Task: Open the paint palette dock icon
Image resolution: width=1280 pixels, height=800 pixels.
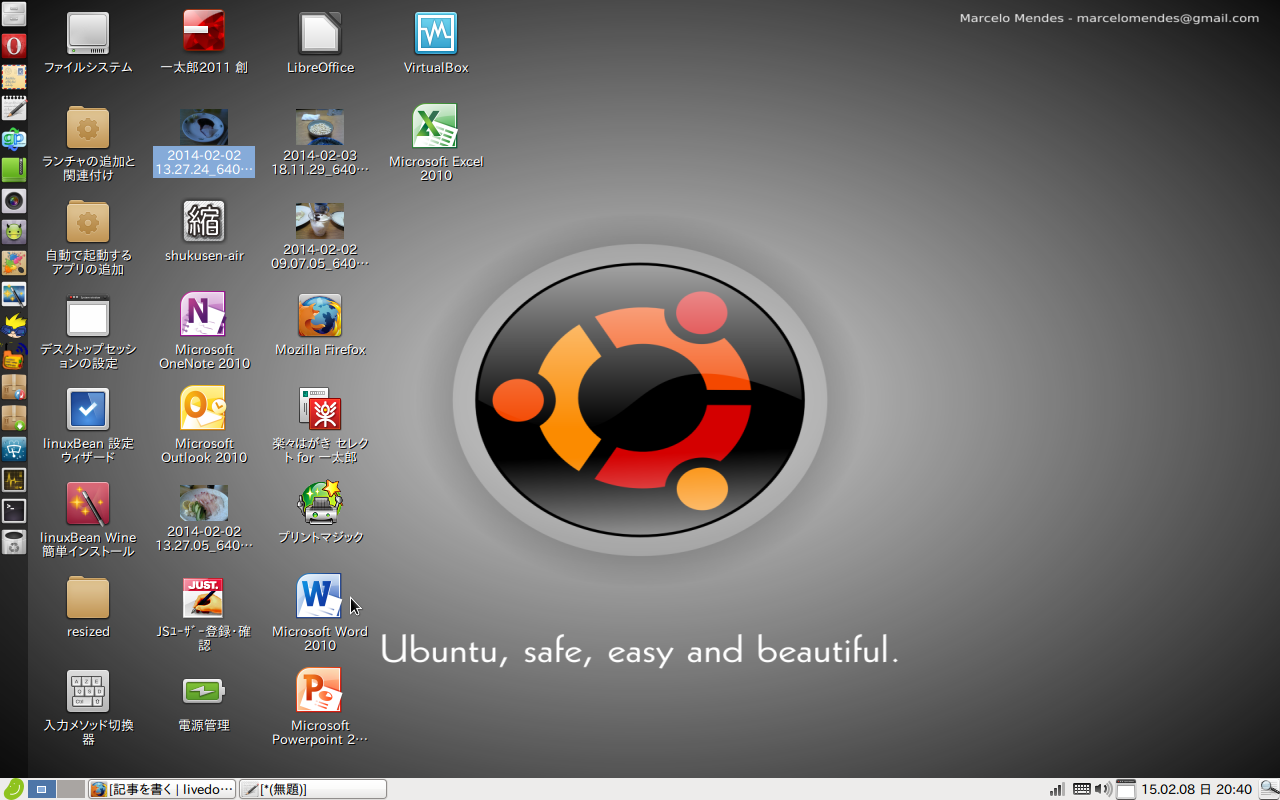Action: [x=14, y=263]
